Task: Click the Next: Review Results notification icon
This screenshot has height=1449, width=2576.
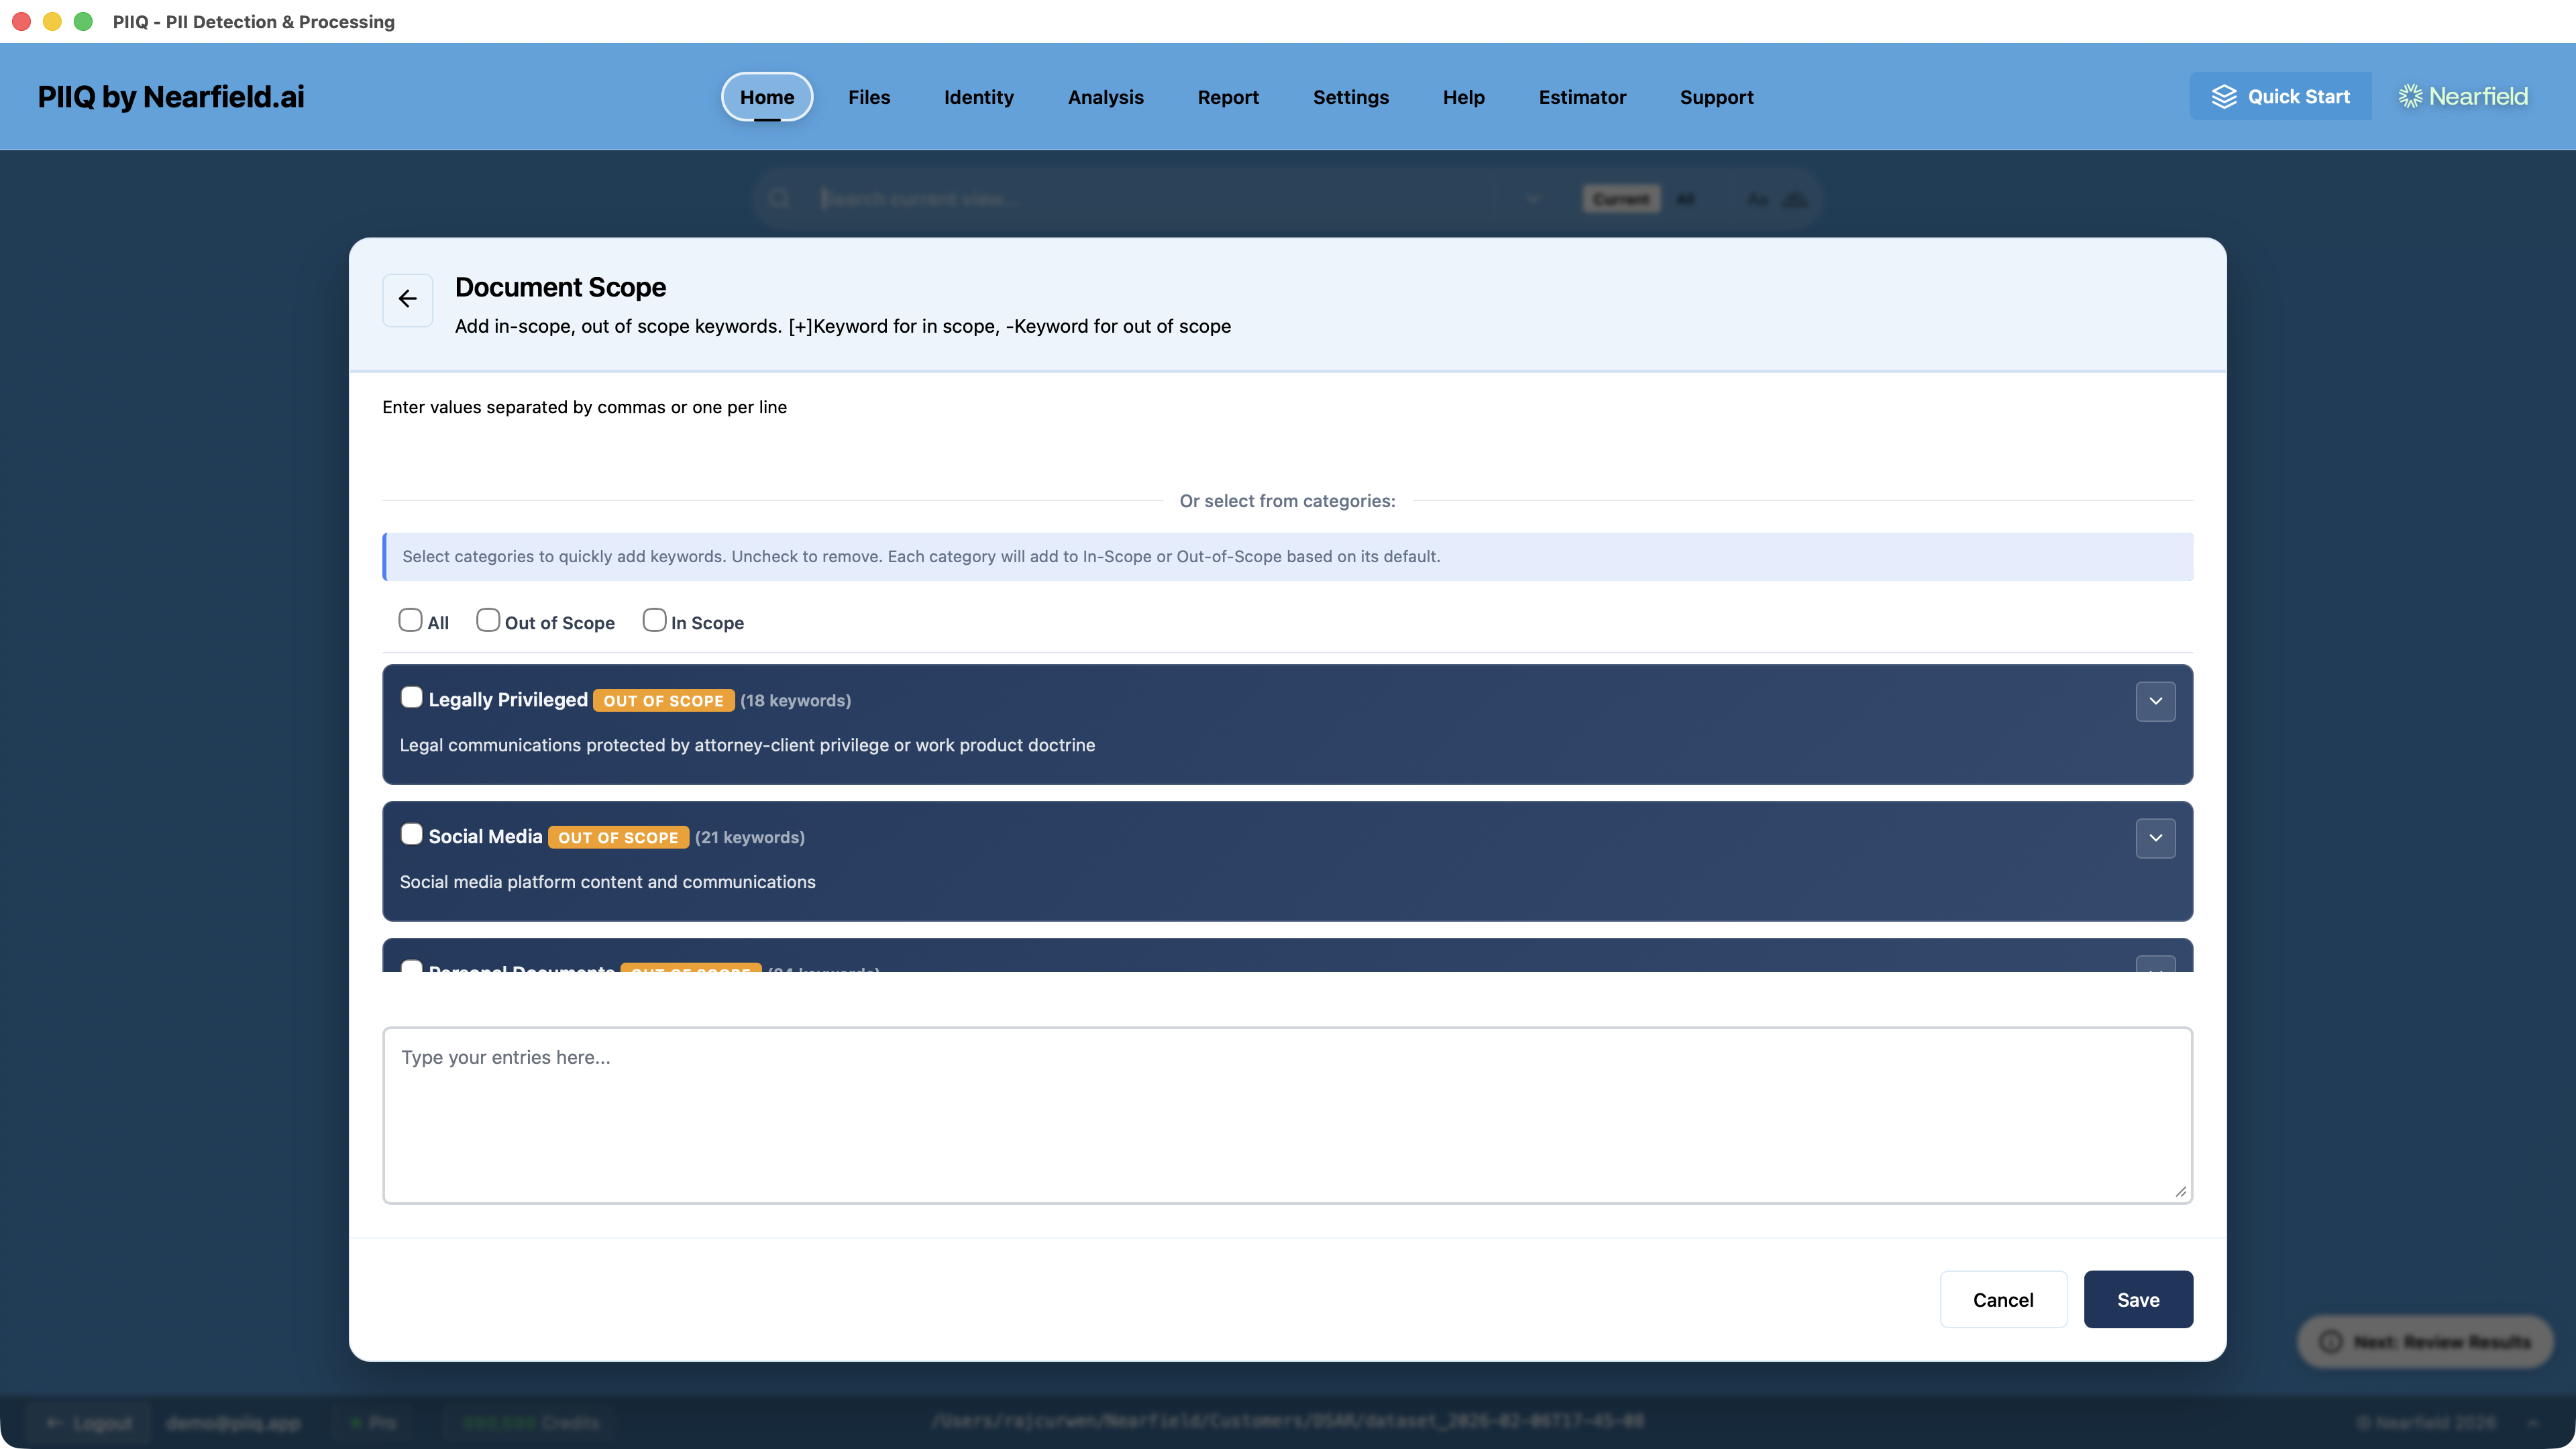Action: pos(2331,1341)
